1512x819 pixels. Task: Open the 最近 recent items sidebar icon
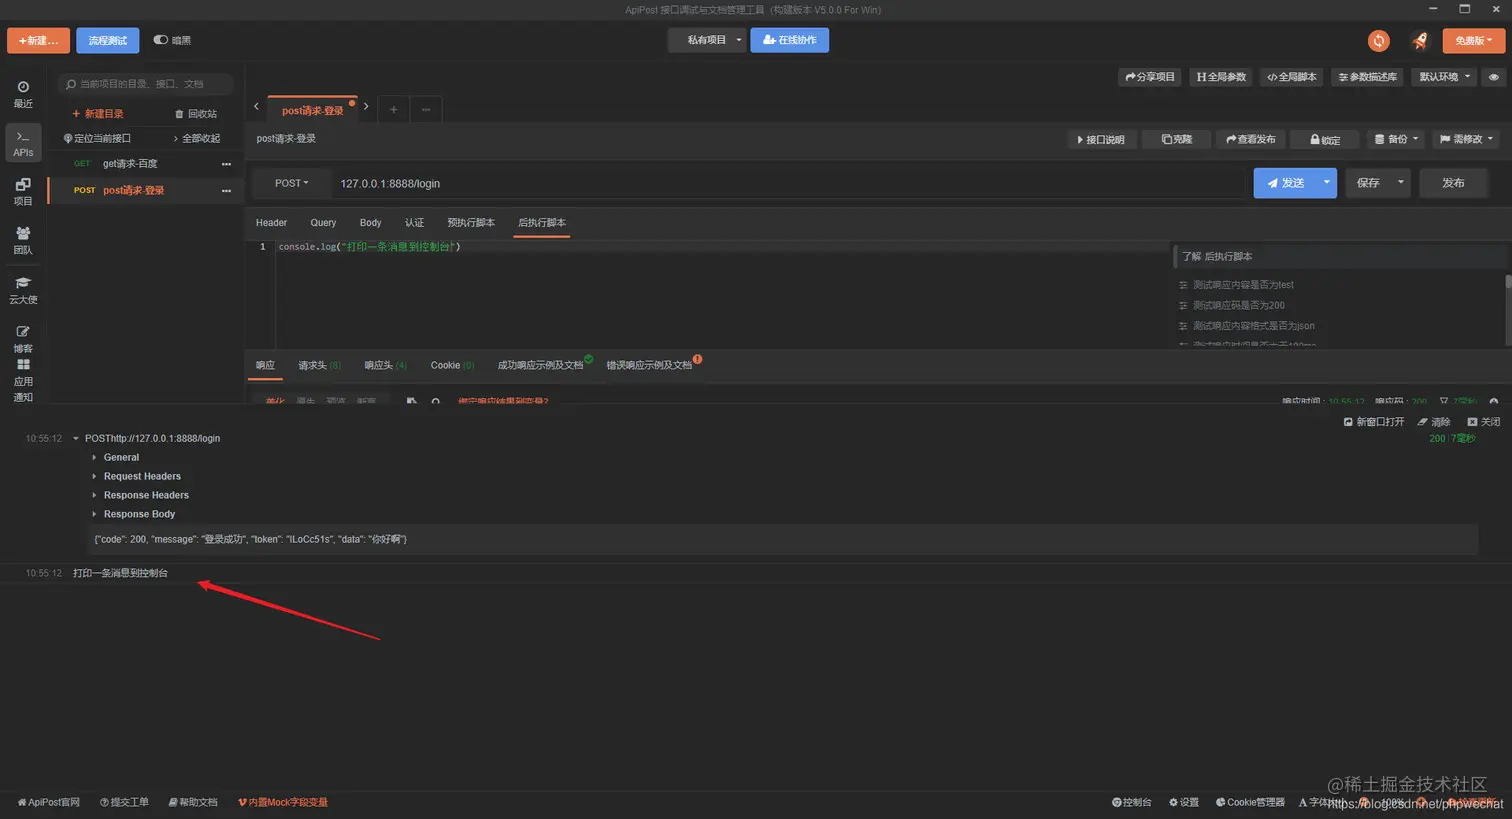[23, 94]
